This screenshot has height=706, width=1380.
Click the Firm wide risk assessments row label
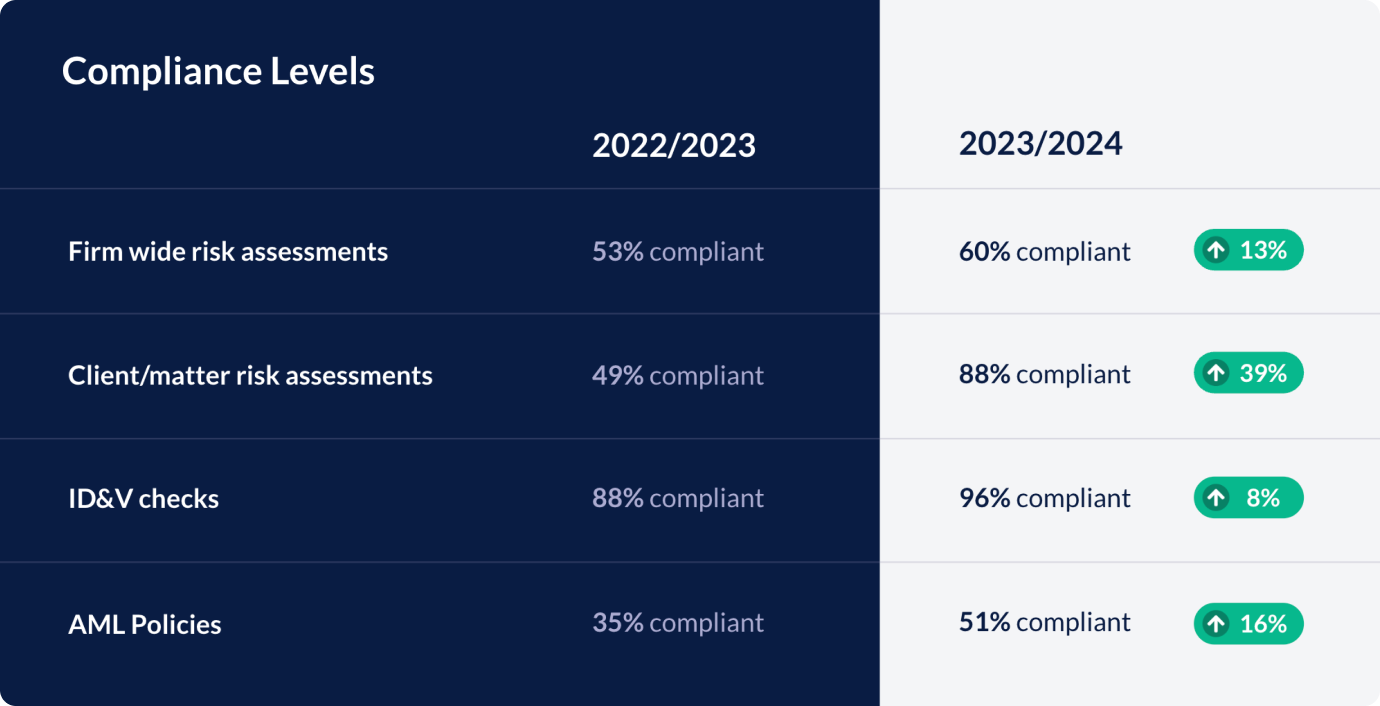pyautogui.click(x=228, y=251)
